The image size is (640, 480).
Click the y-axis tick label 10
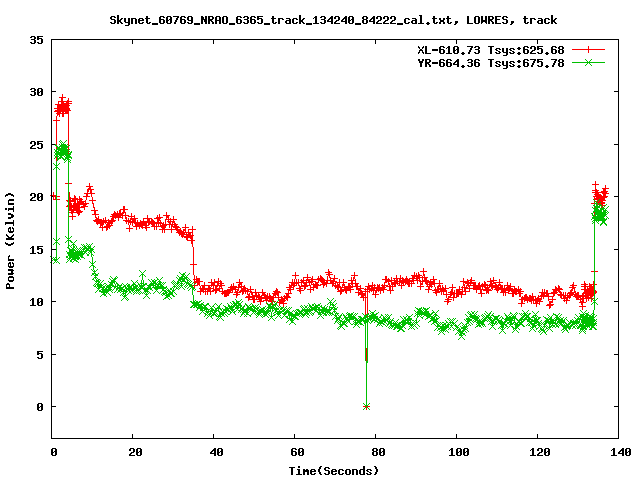[36, 302]
